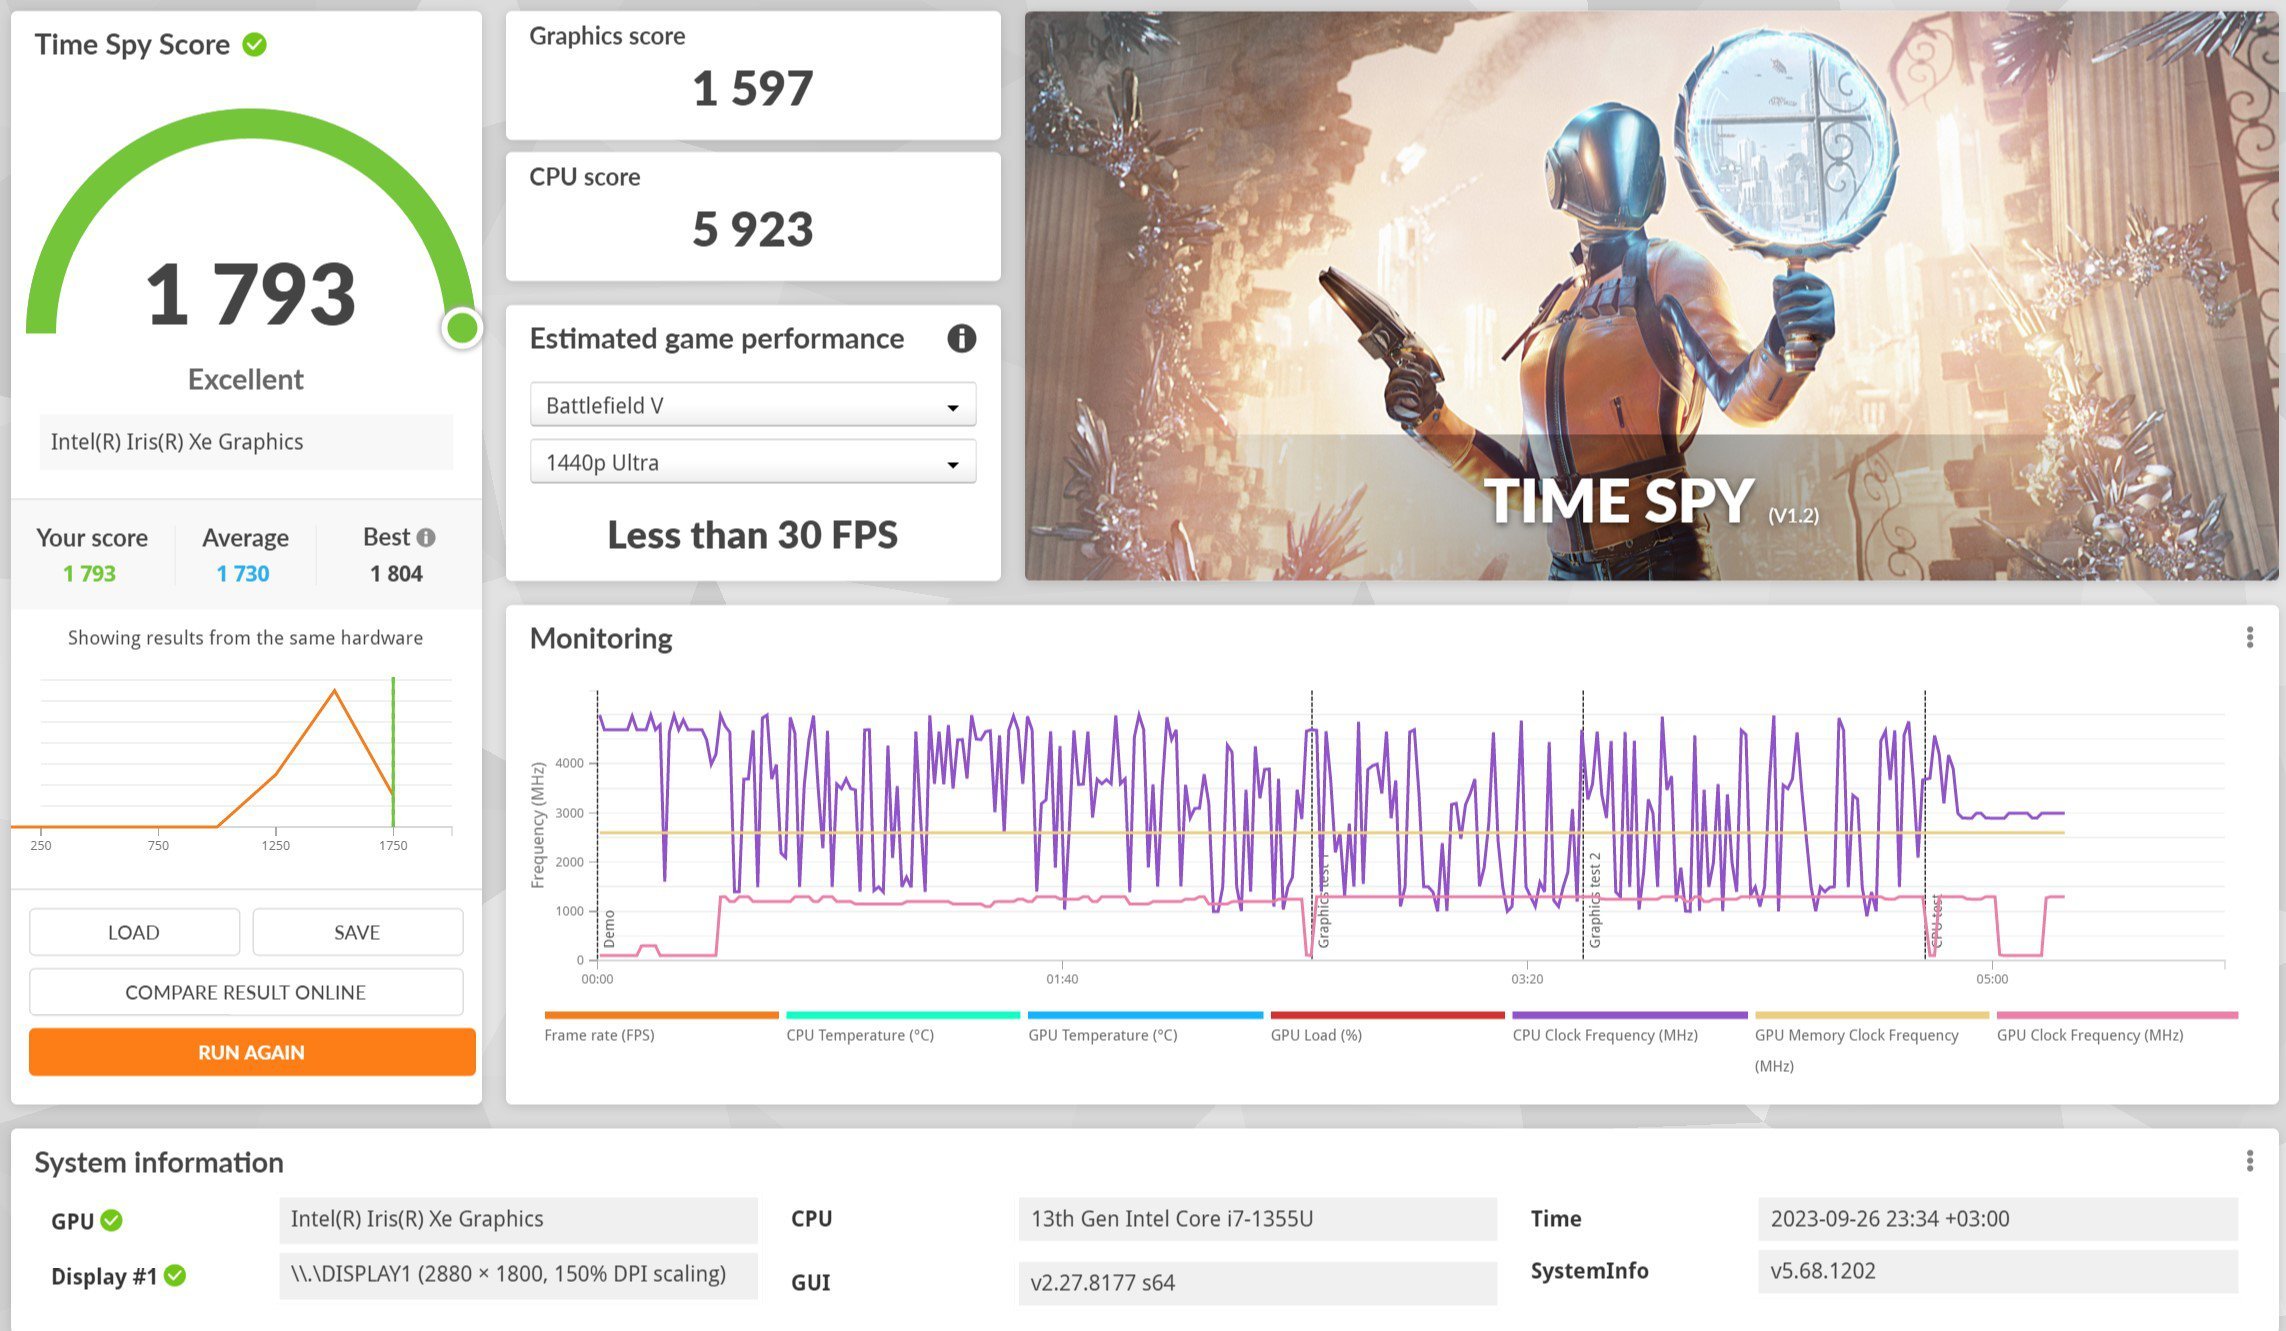This screenshot has width=2286, height=1331.
Task: Click COMPARE RESULT ONLINE button
Action: (x=247, y=992)
